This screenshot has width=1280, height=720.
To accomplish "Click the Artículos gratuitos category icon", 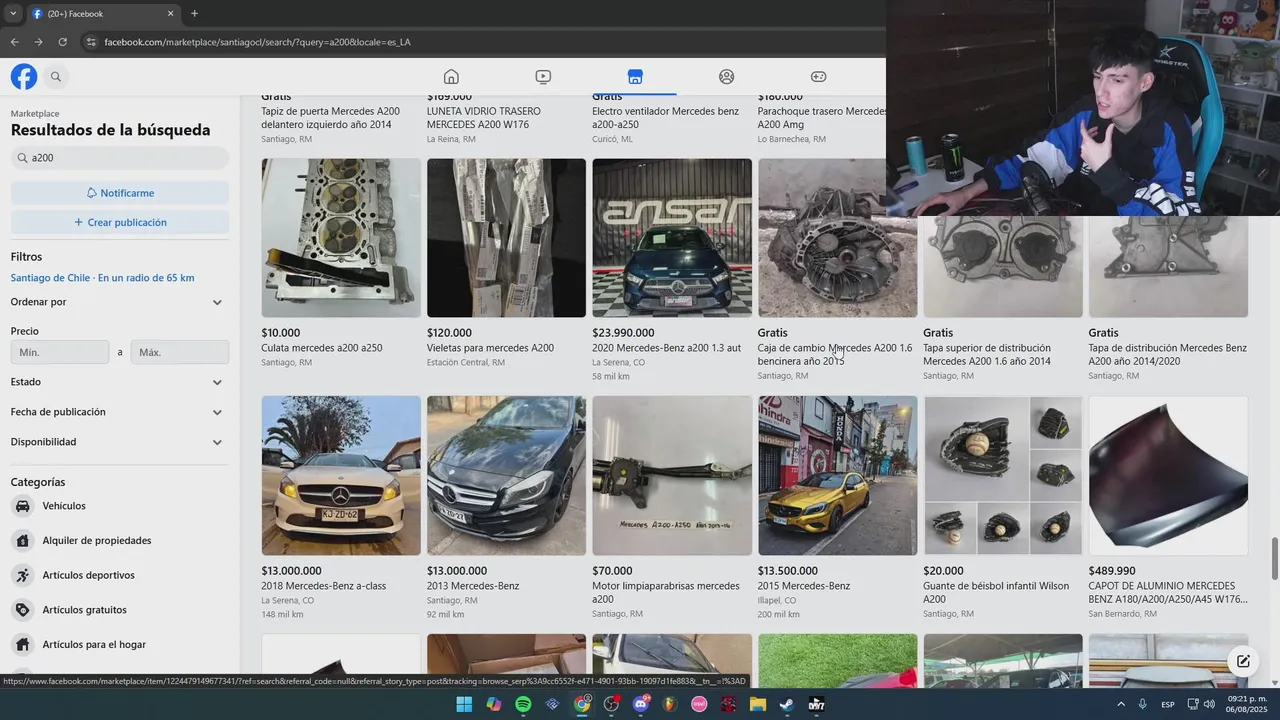I will tap(22, 610).
